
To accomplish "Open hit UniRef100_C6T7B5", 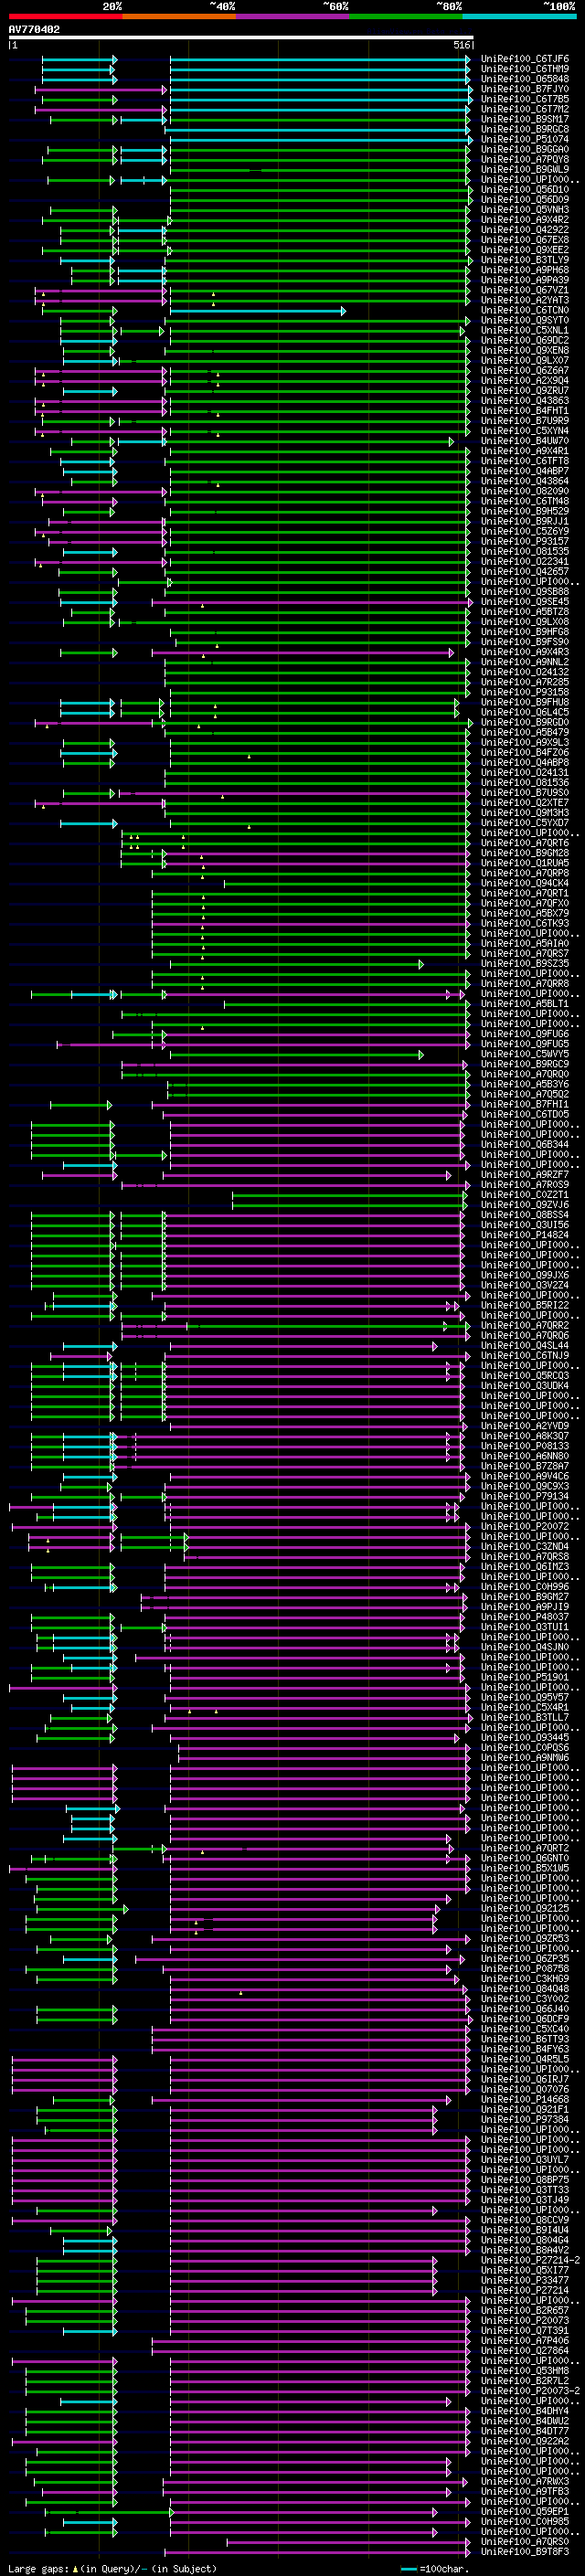I will [525, 99].
